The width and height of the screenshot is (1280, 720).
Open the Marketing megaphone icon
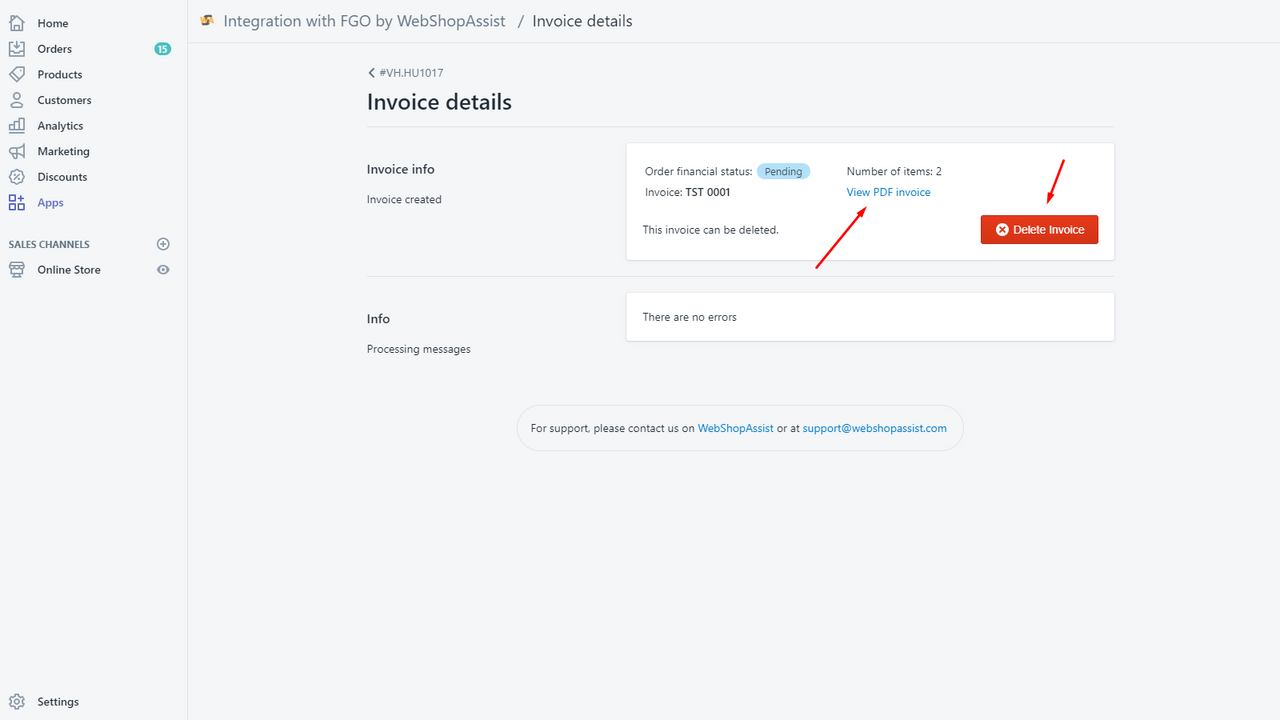pos(16,151)
